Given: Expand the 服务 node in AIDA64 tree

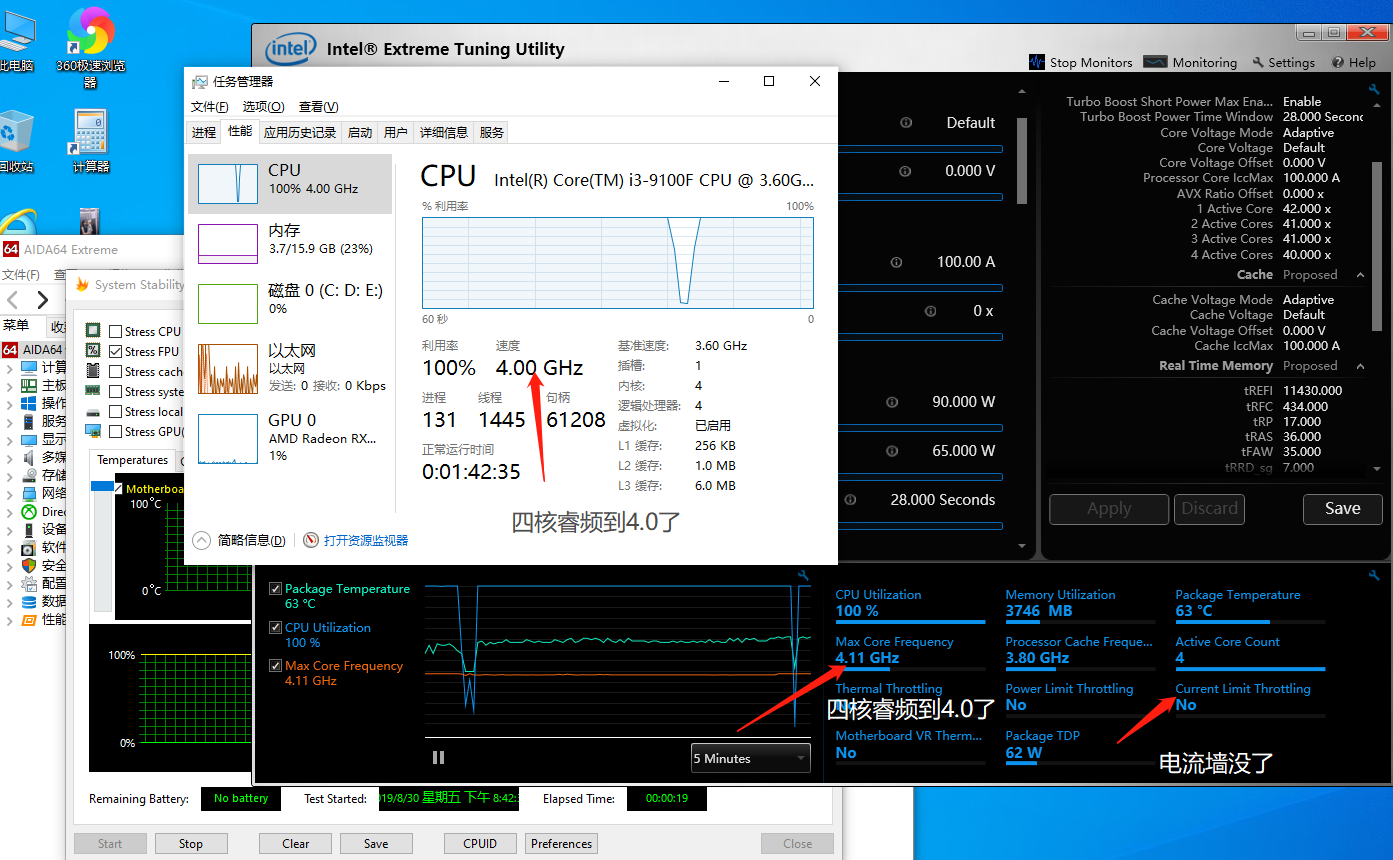Looking at the screenshot, I should (10, 422).
